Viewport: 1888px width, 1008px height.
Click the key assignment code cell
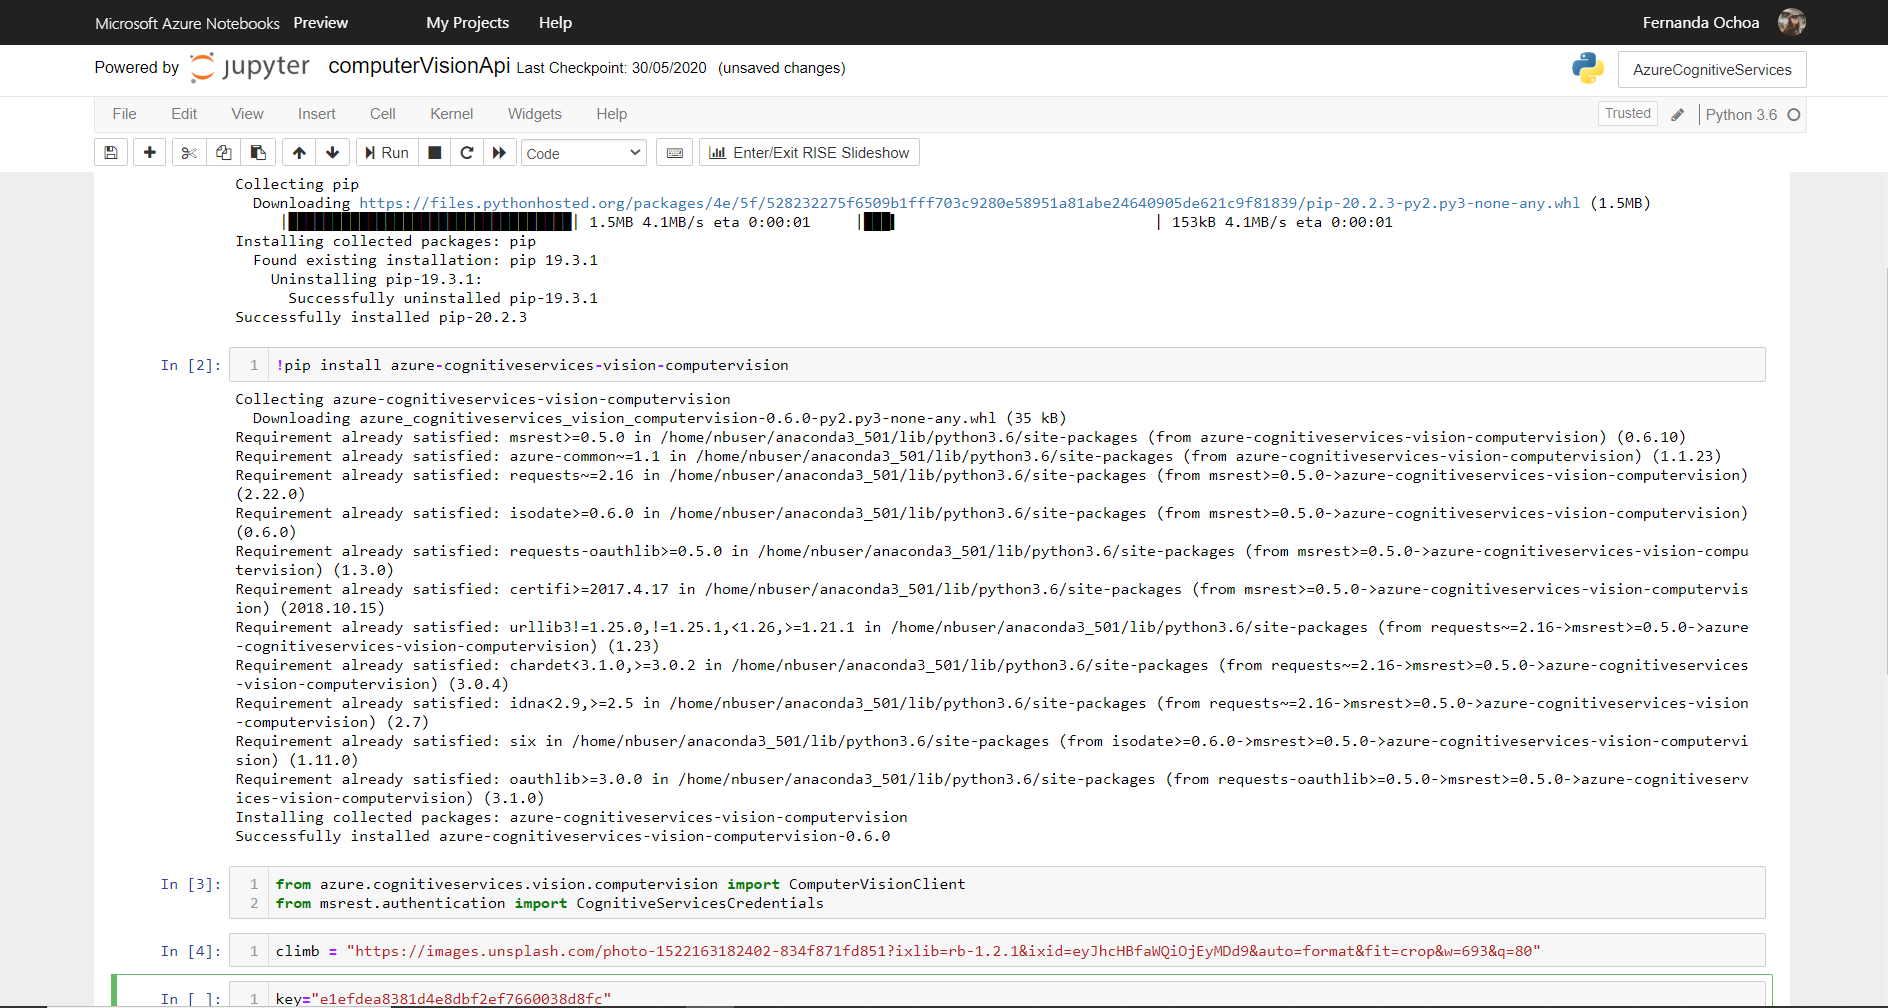tap(997, 995)
